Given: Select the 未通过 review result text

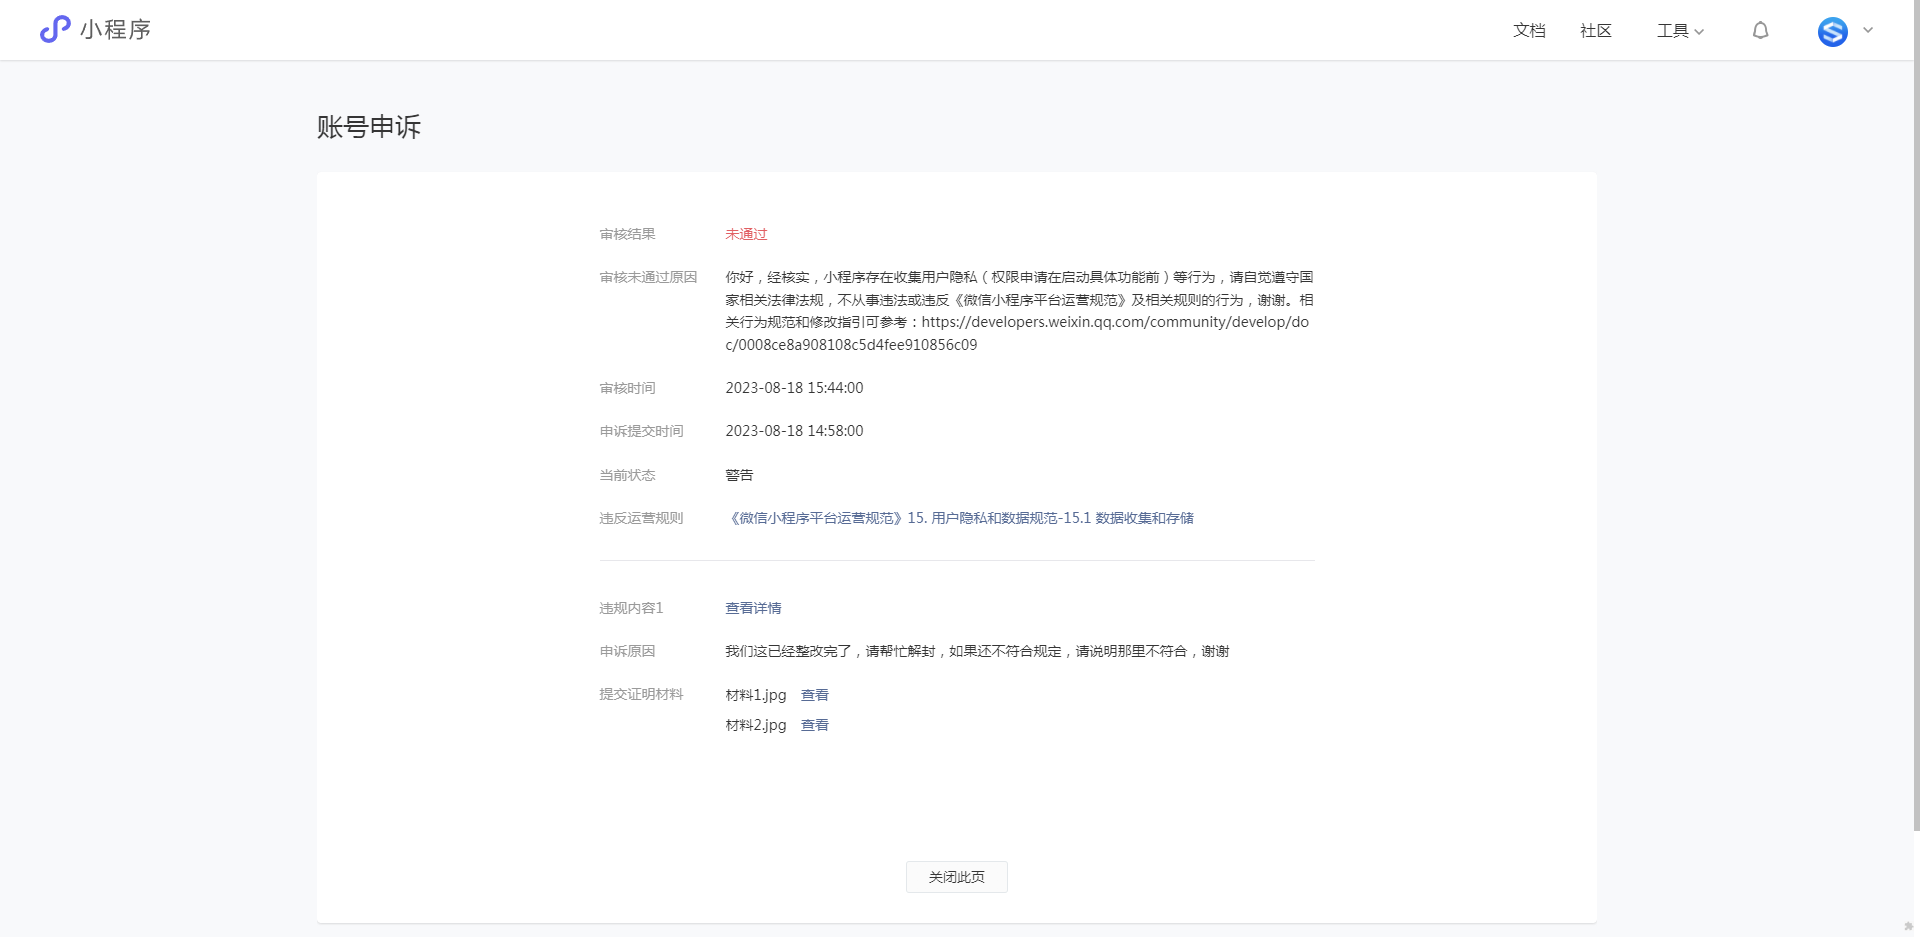Looking at the screenshot, I should coord(746,234).
